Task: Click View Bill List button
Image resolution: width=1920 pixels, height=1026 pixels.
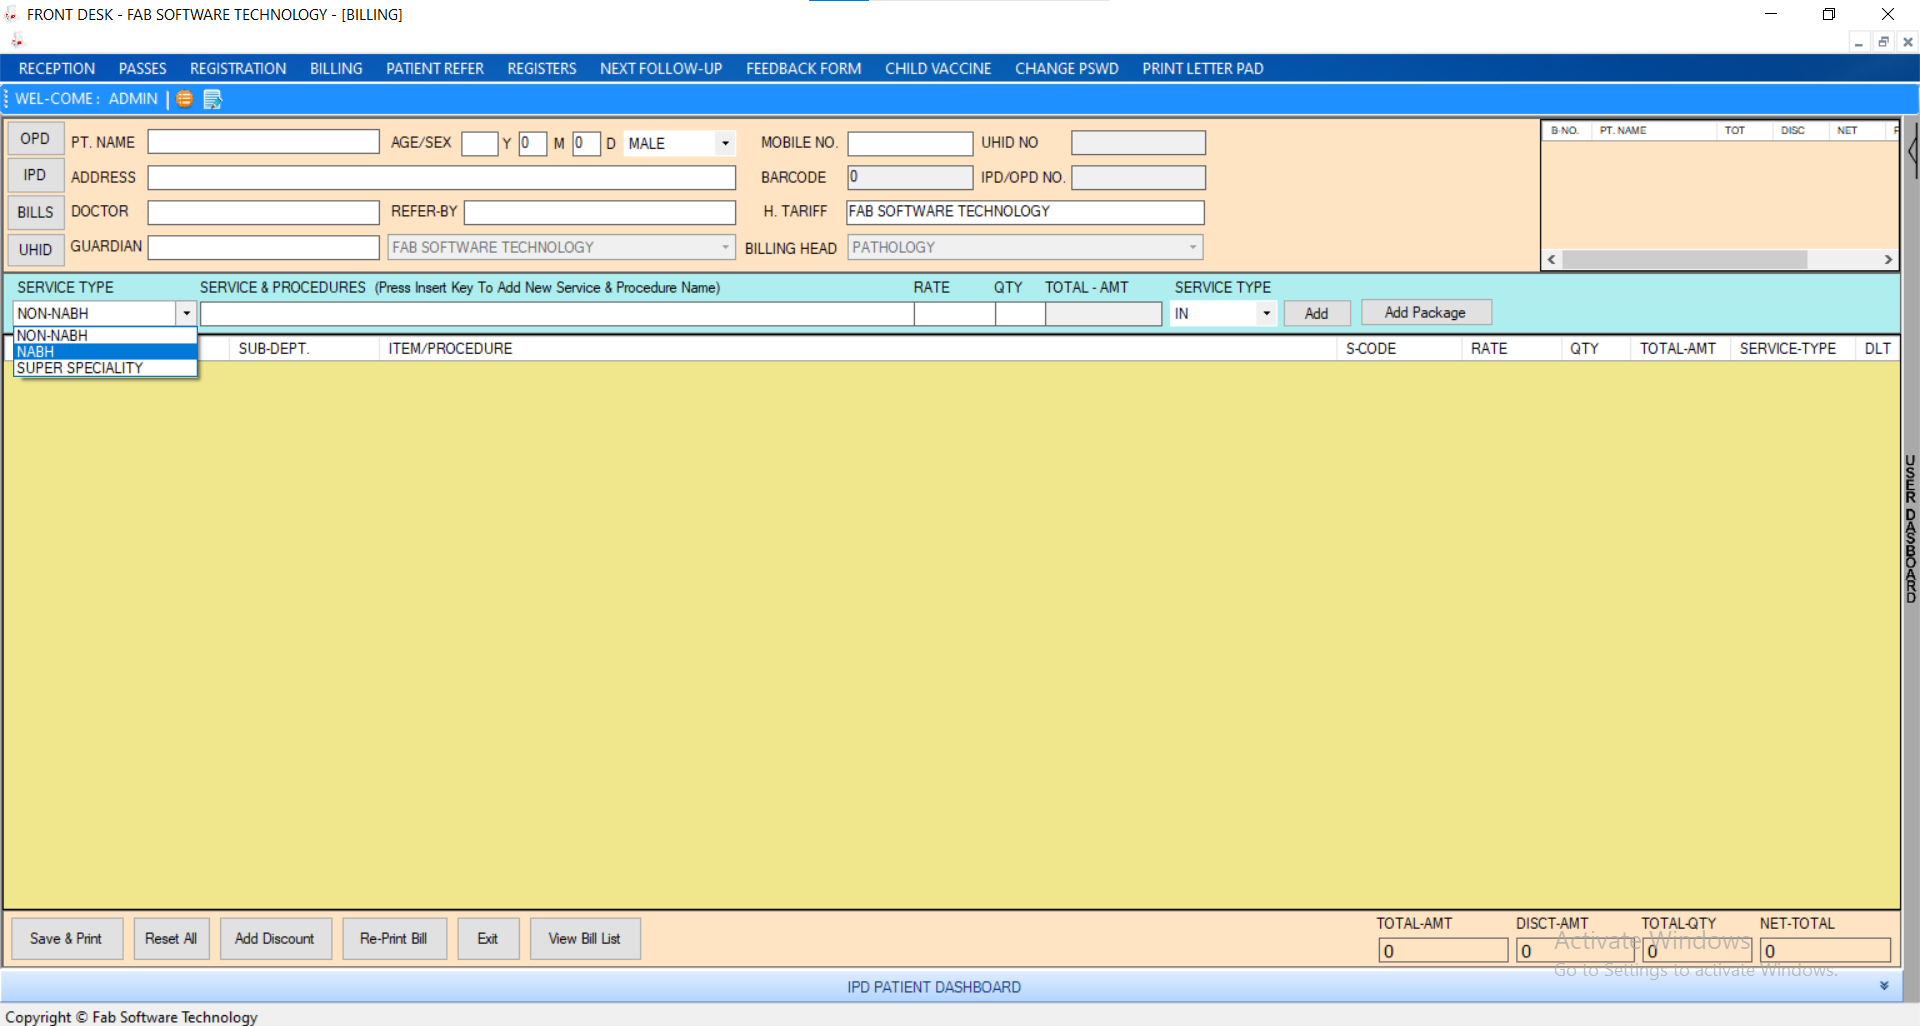Action: (x=585, y=938)
